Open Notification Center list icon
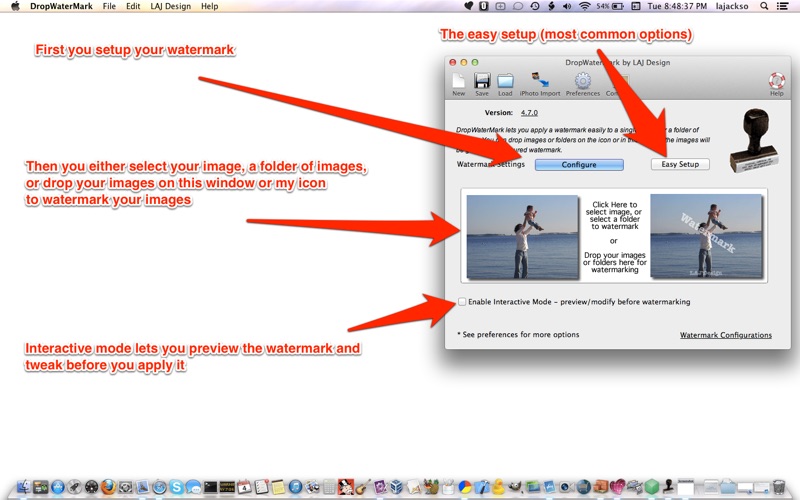 tap(782, 6)
